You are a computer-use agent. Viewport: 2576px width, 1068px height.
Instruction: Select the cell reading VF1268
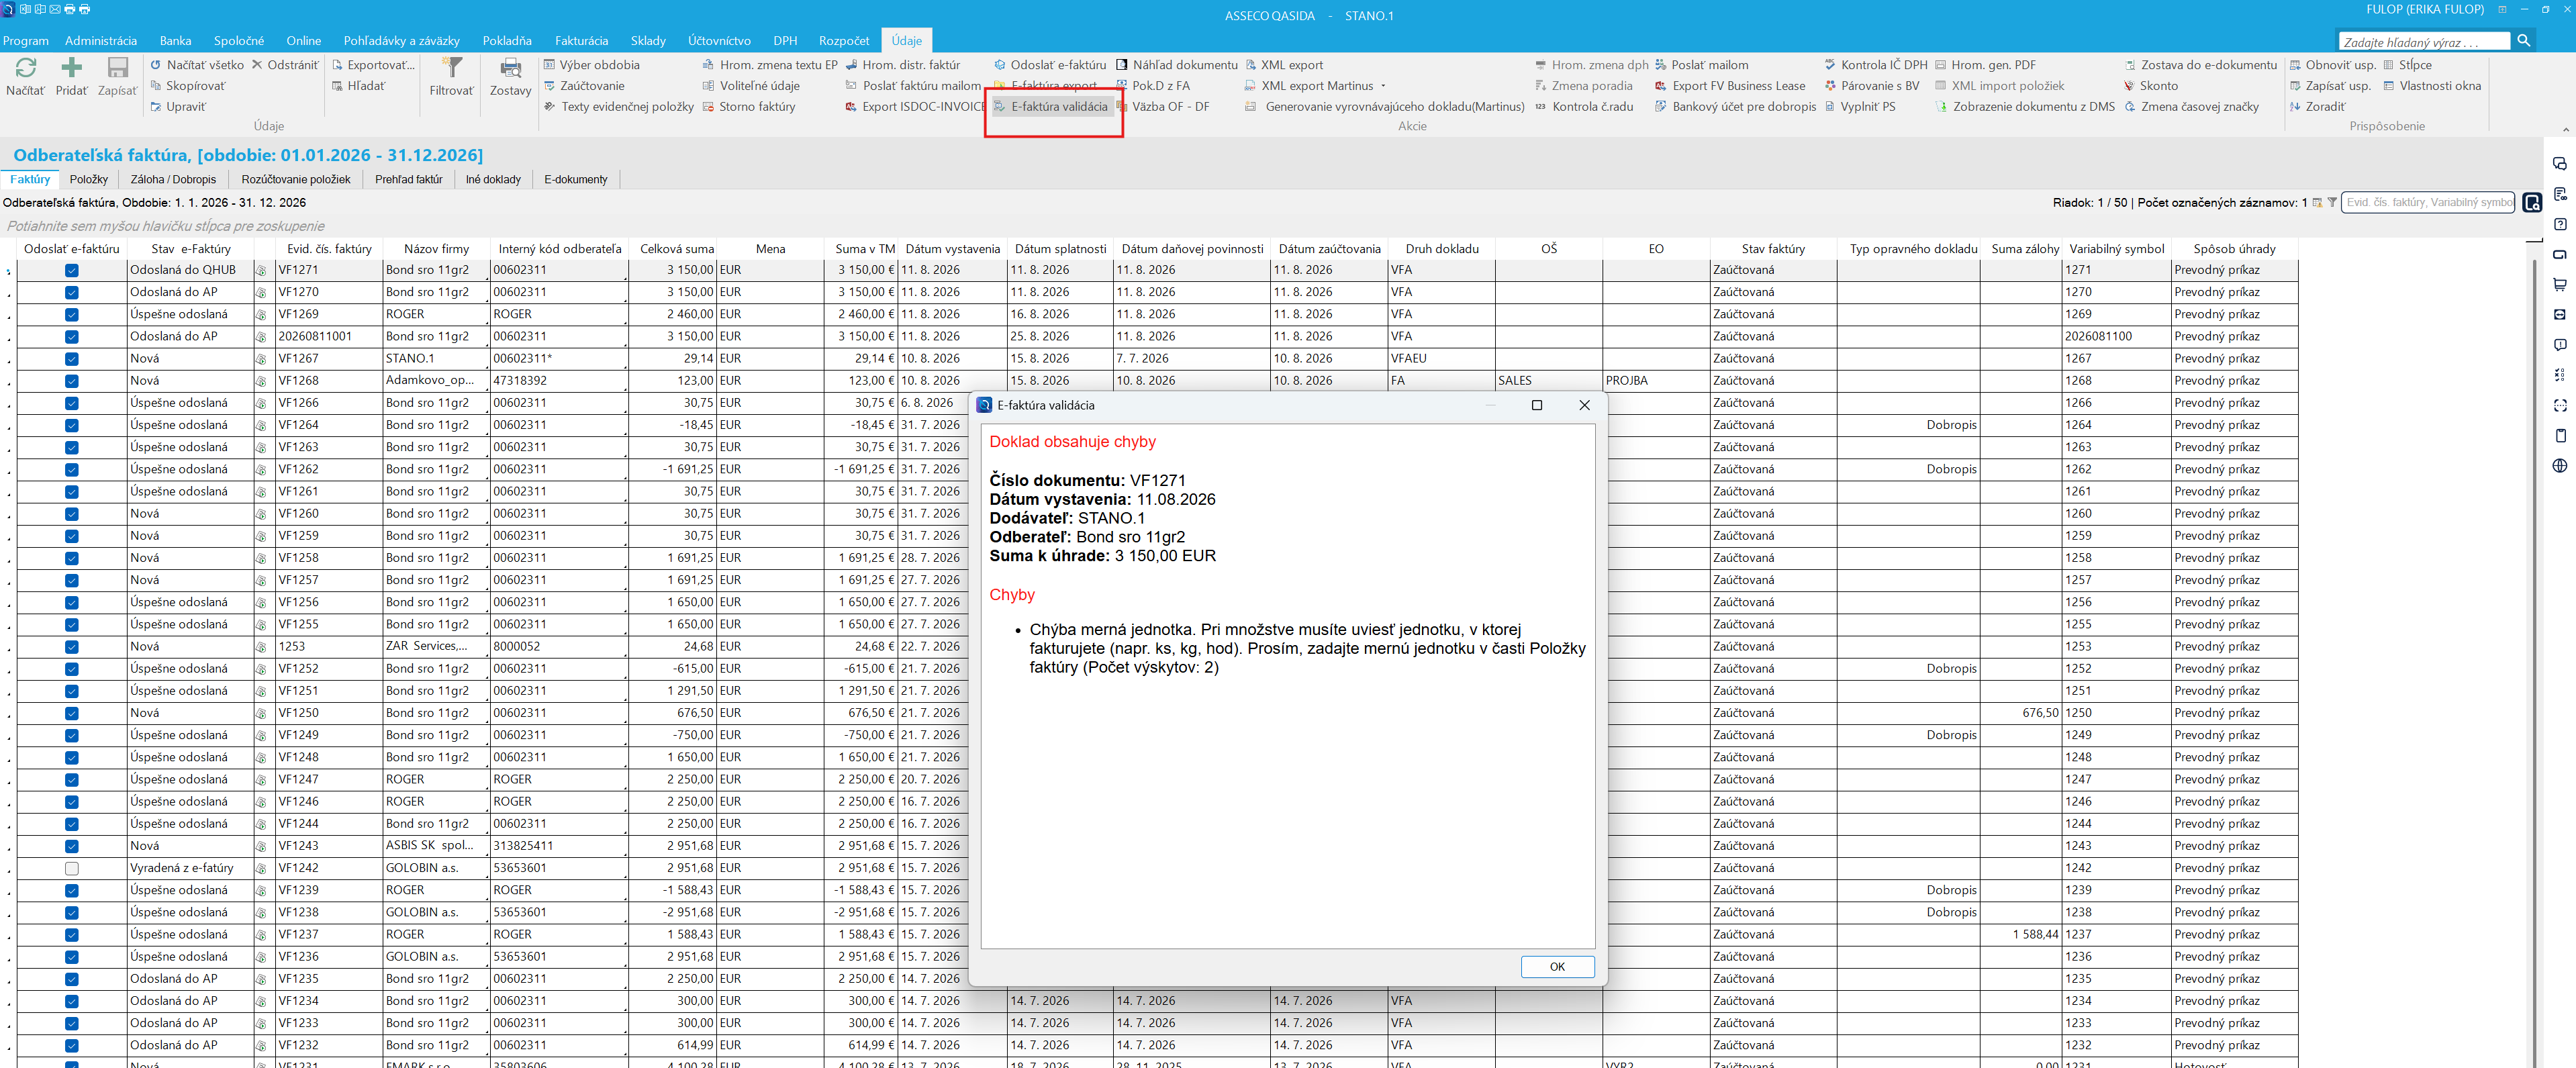pos(329,381)
